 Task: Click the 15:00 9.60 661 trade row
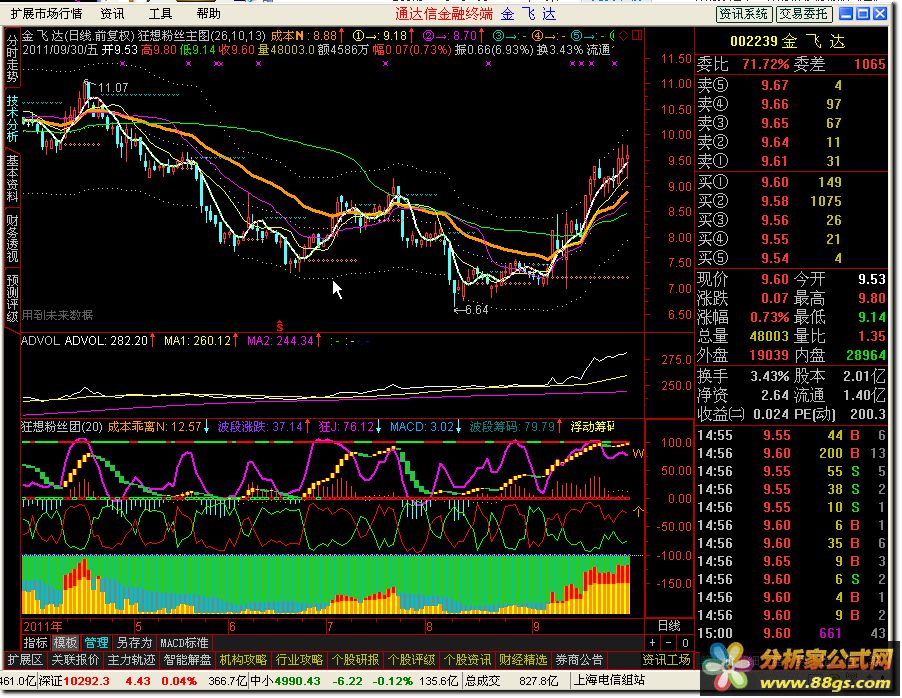[x=792, y=634]
